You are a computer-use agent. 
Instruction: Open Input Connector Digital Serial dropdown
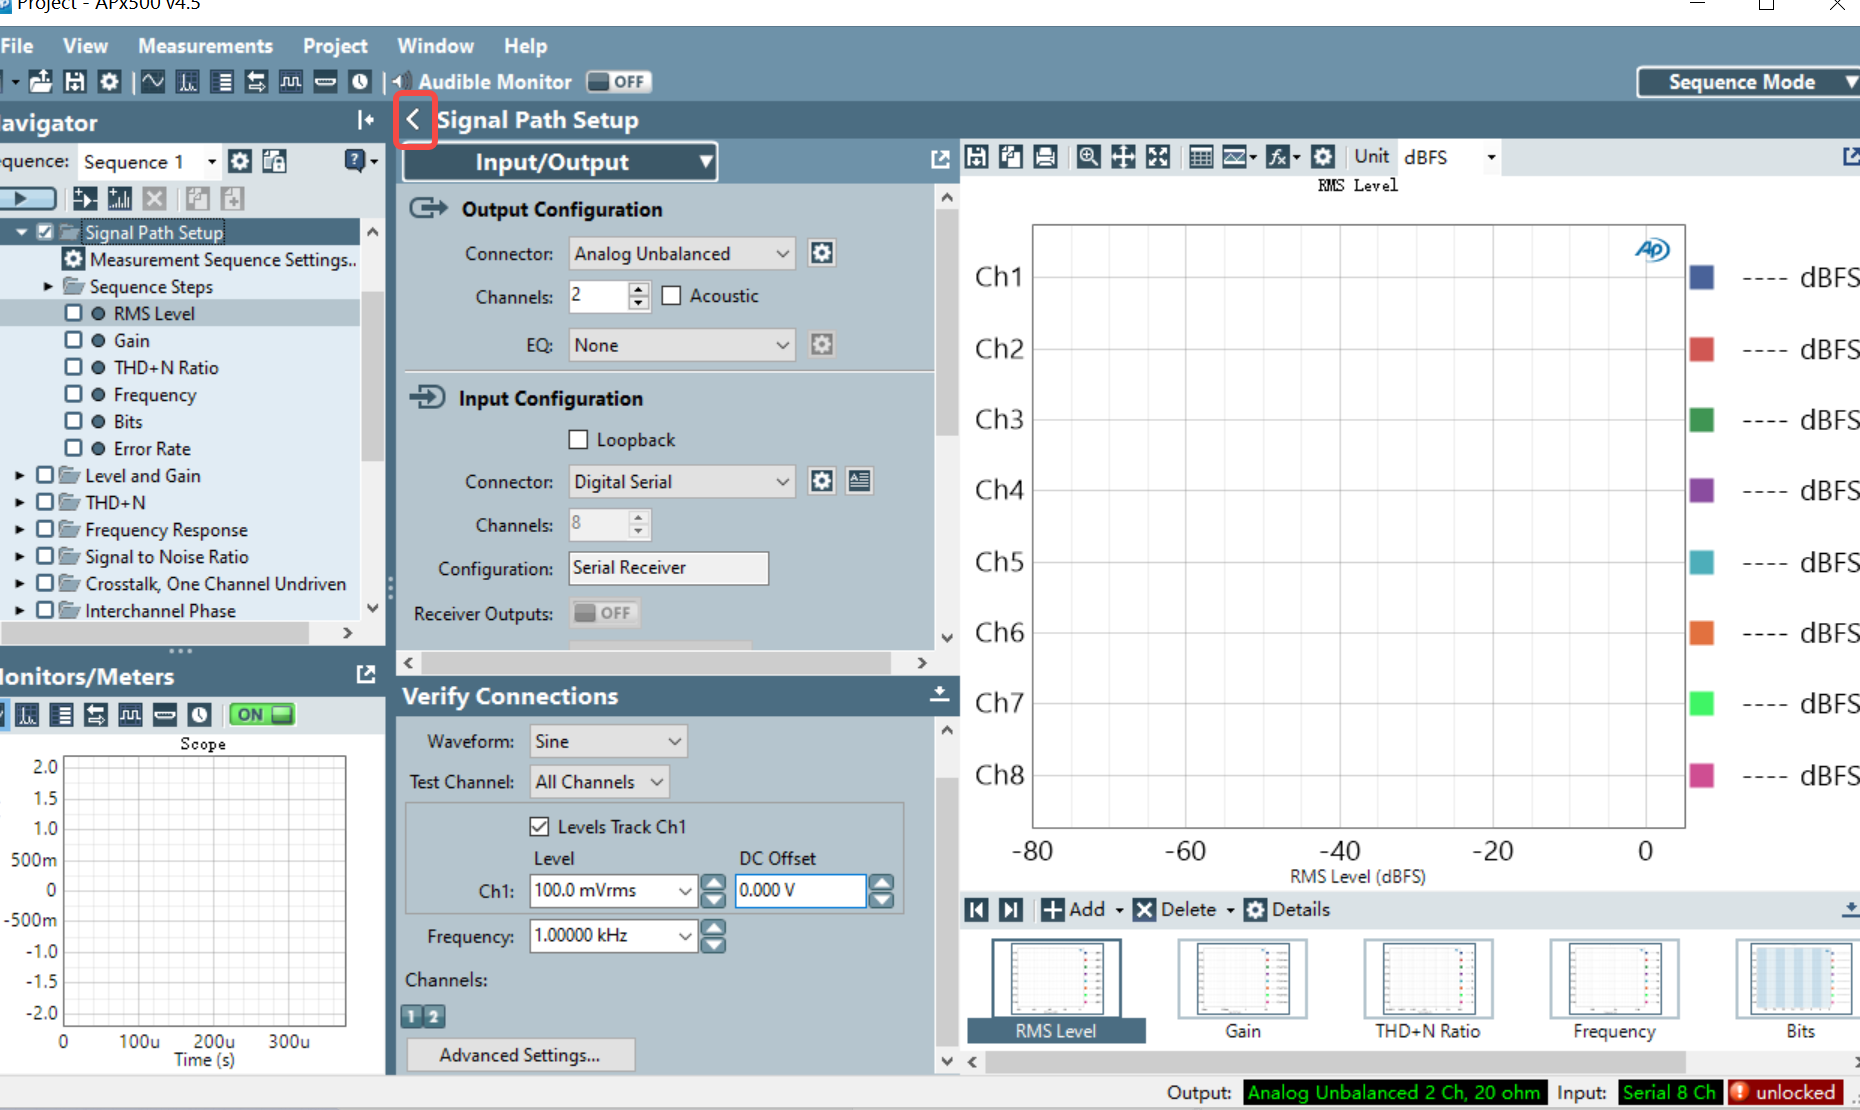(682, 482)
